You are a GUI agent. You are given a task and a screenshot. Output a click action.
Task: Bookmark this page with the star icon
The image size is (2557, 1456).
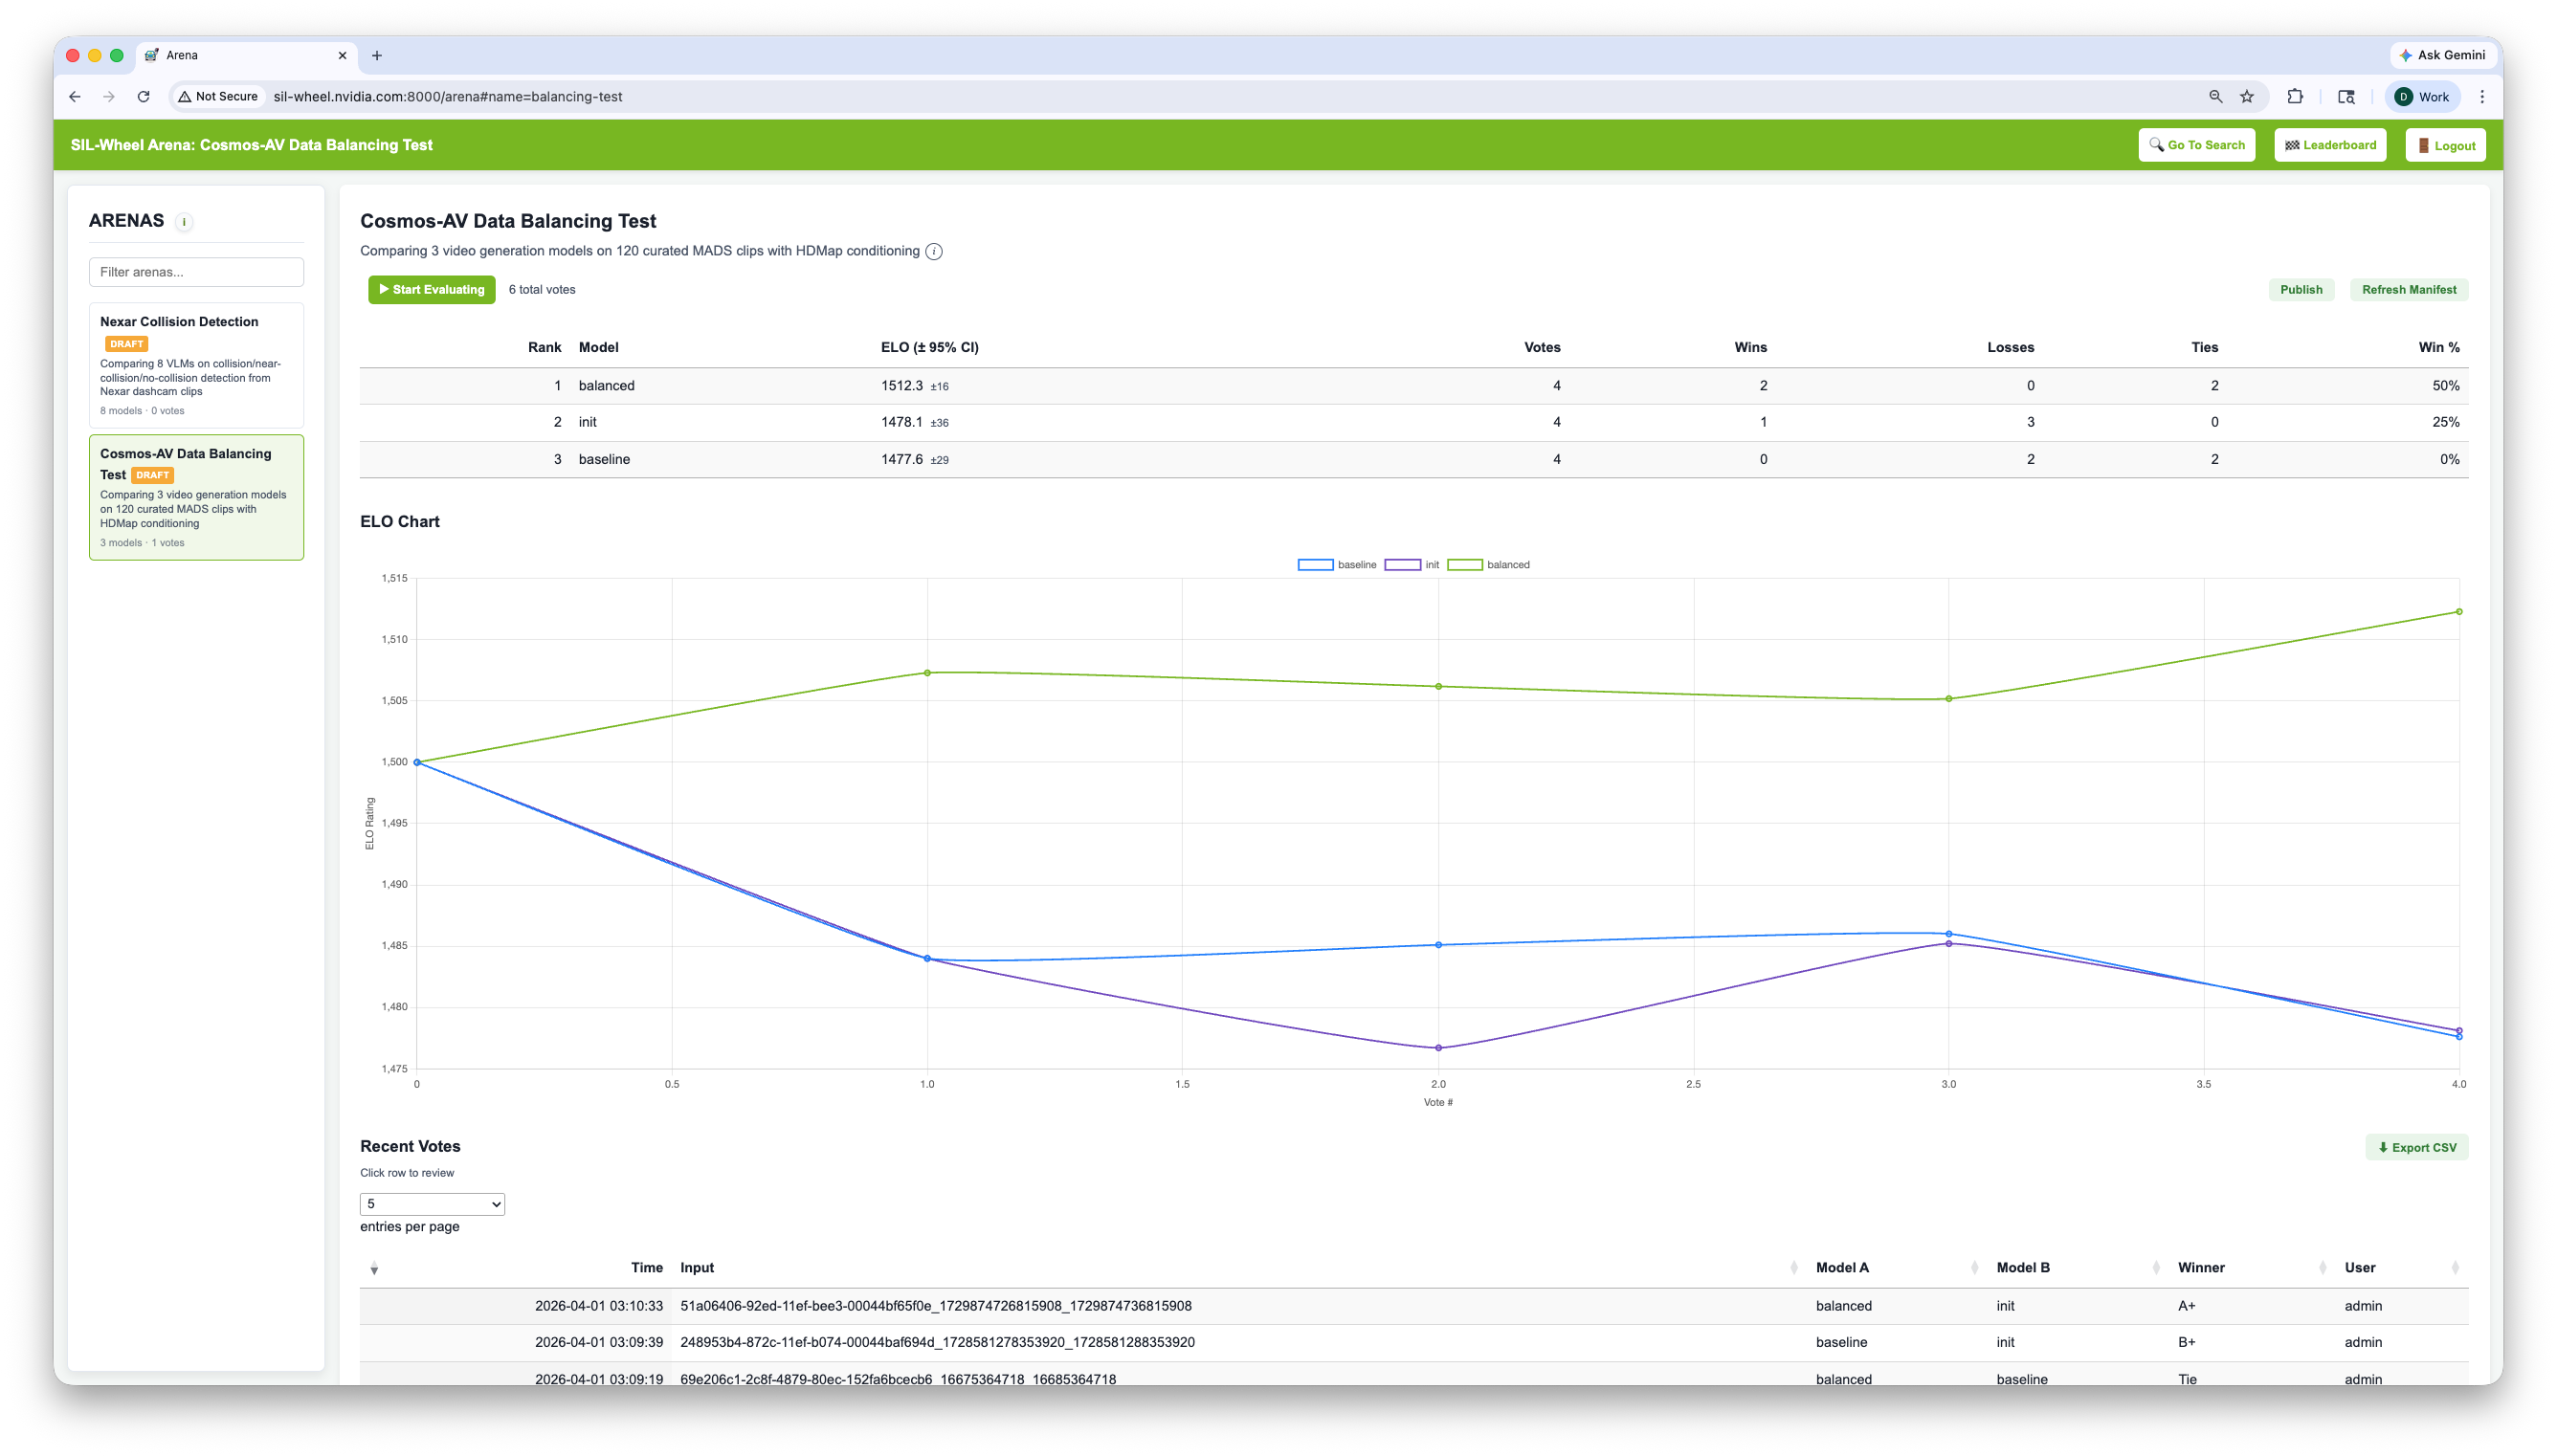point(2247,97)
